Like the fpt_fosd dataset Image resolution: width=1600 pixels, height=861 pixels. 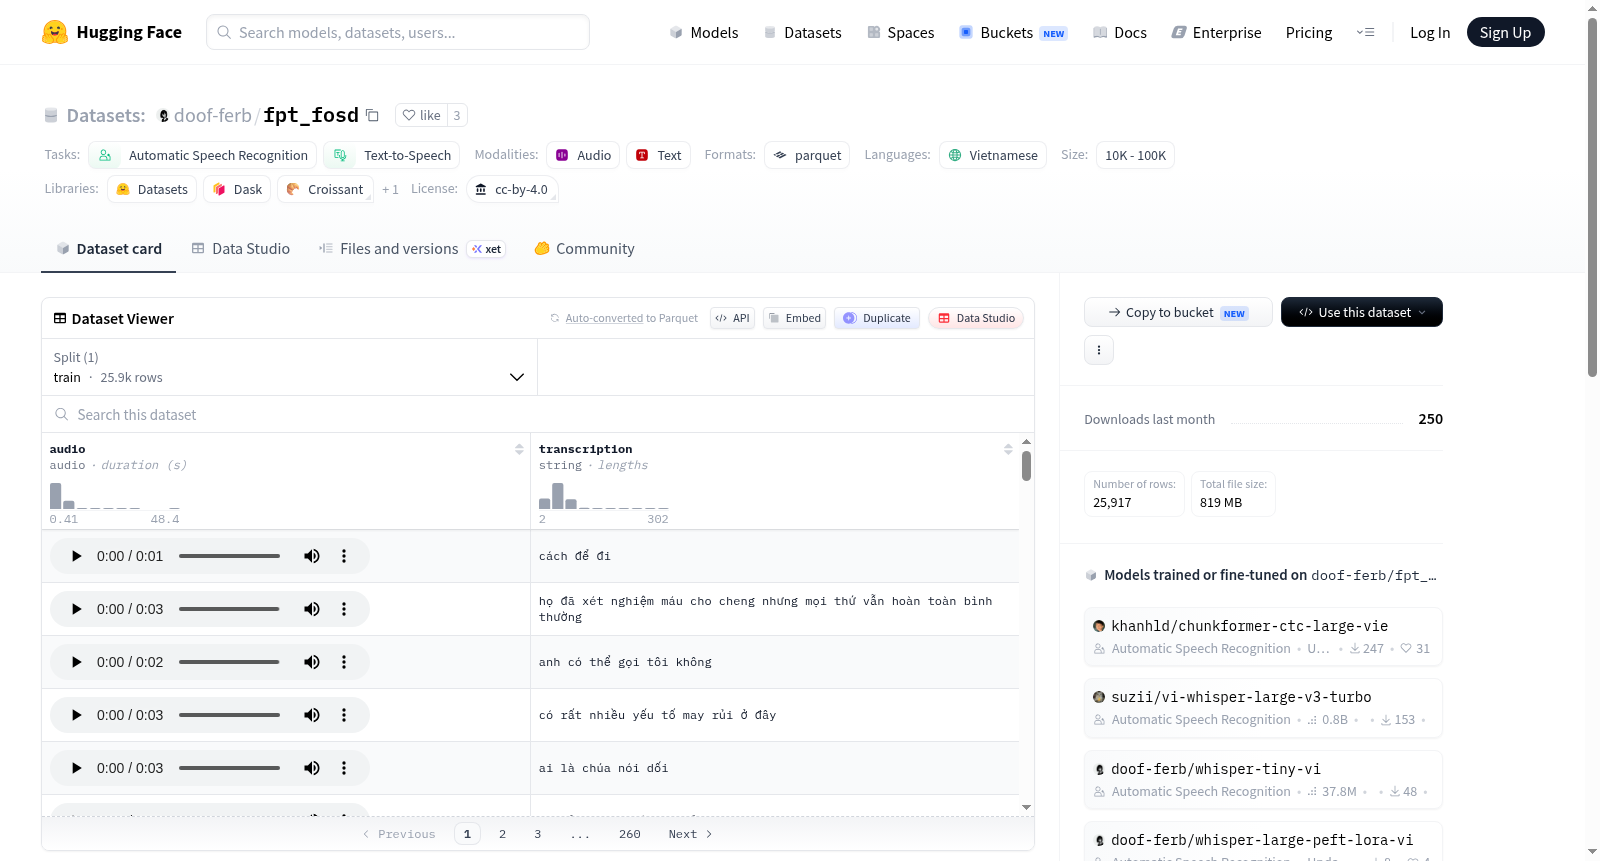point(421,115)
